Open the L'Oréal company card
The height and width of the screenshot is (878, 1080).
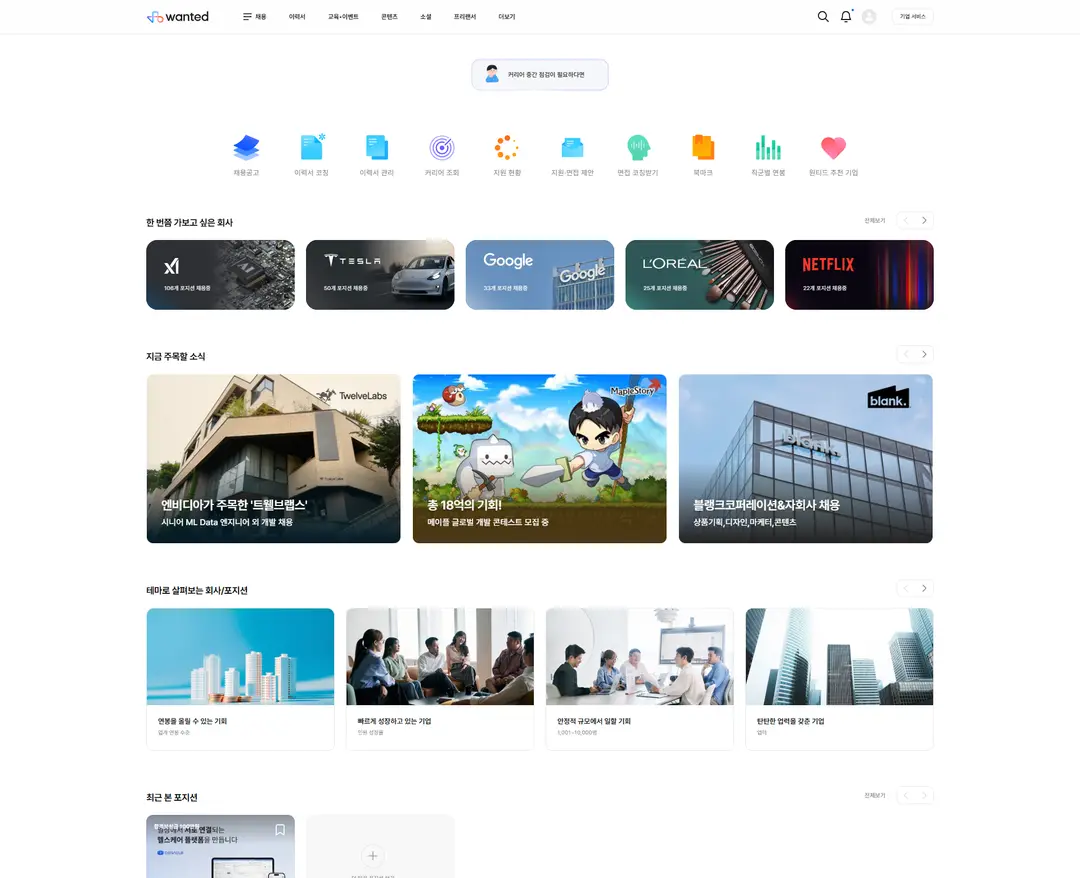[700, 275]
